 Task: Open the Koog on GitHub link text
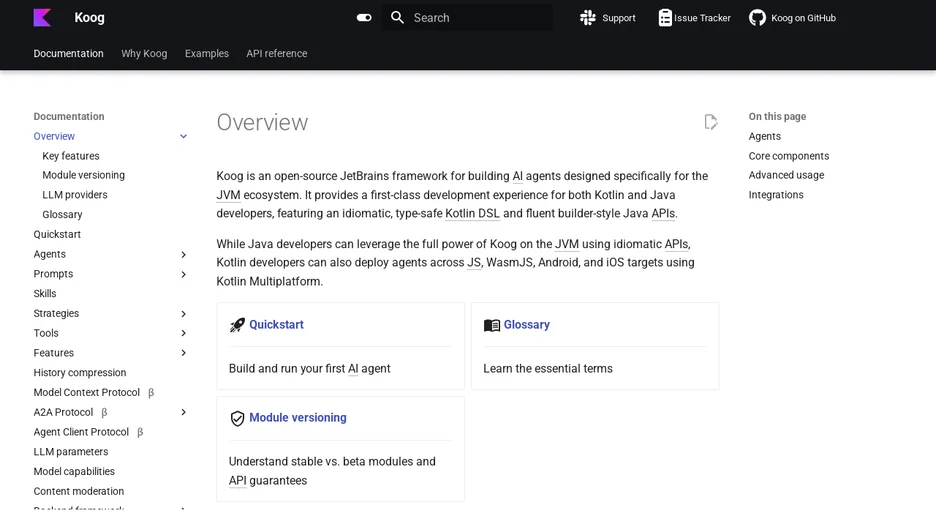click(803, 18)
